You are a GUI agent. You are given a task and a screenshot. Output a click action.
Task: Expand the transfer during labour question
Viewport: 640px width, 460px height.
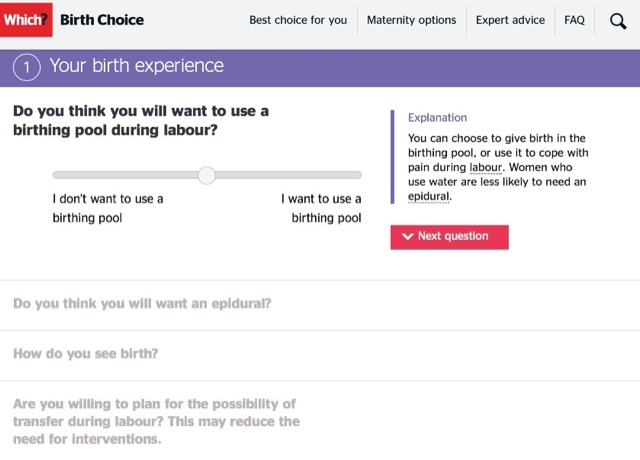[x=156, y=421]
